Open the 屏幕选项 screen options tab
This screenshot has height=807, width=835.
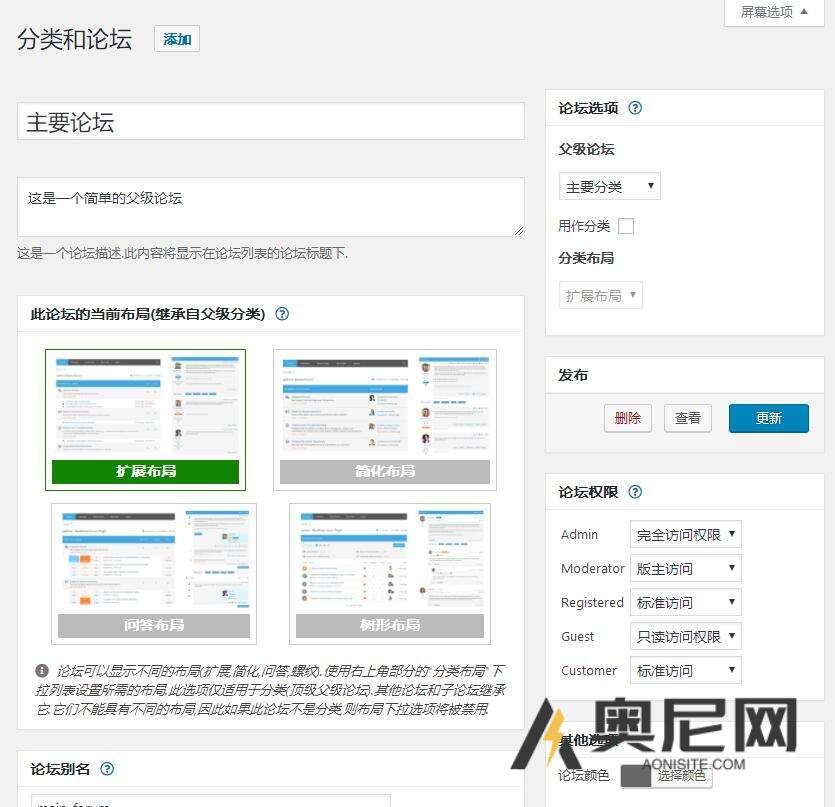pyautogui.click(x=774, y=12)
